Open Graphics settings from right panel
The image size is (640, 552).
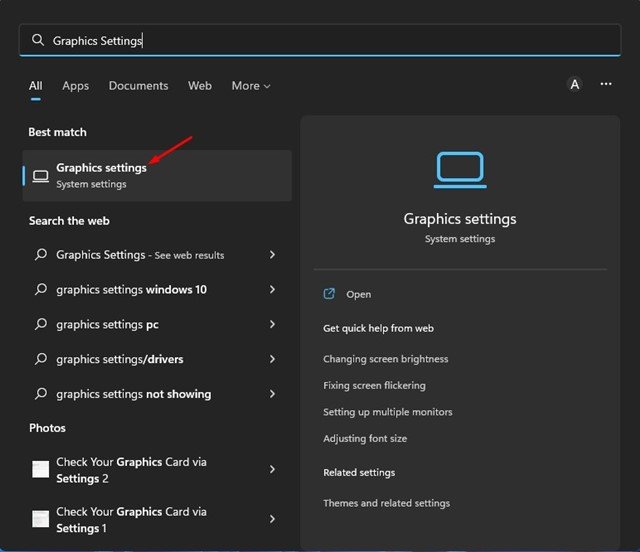click(358, 295)
